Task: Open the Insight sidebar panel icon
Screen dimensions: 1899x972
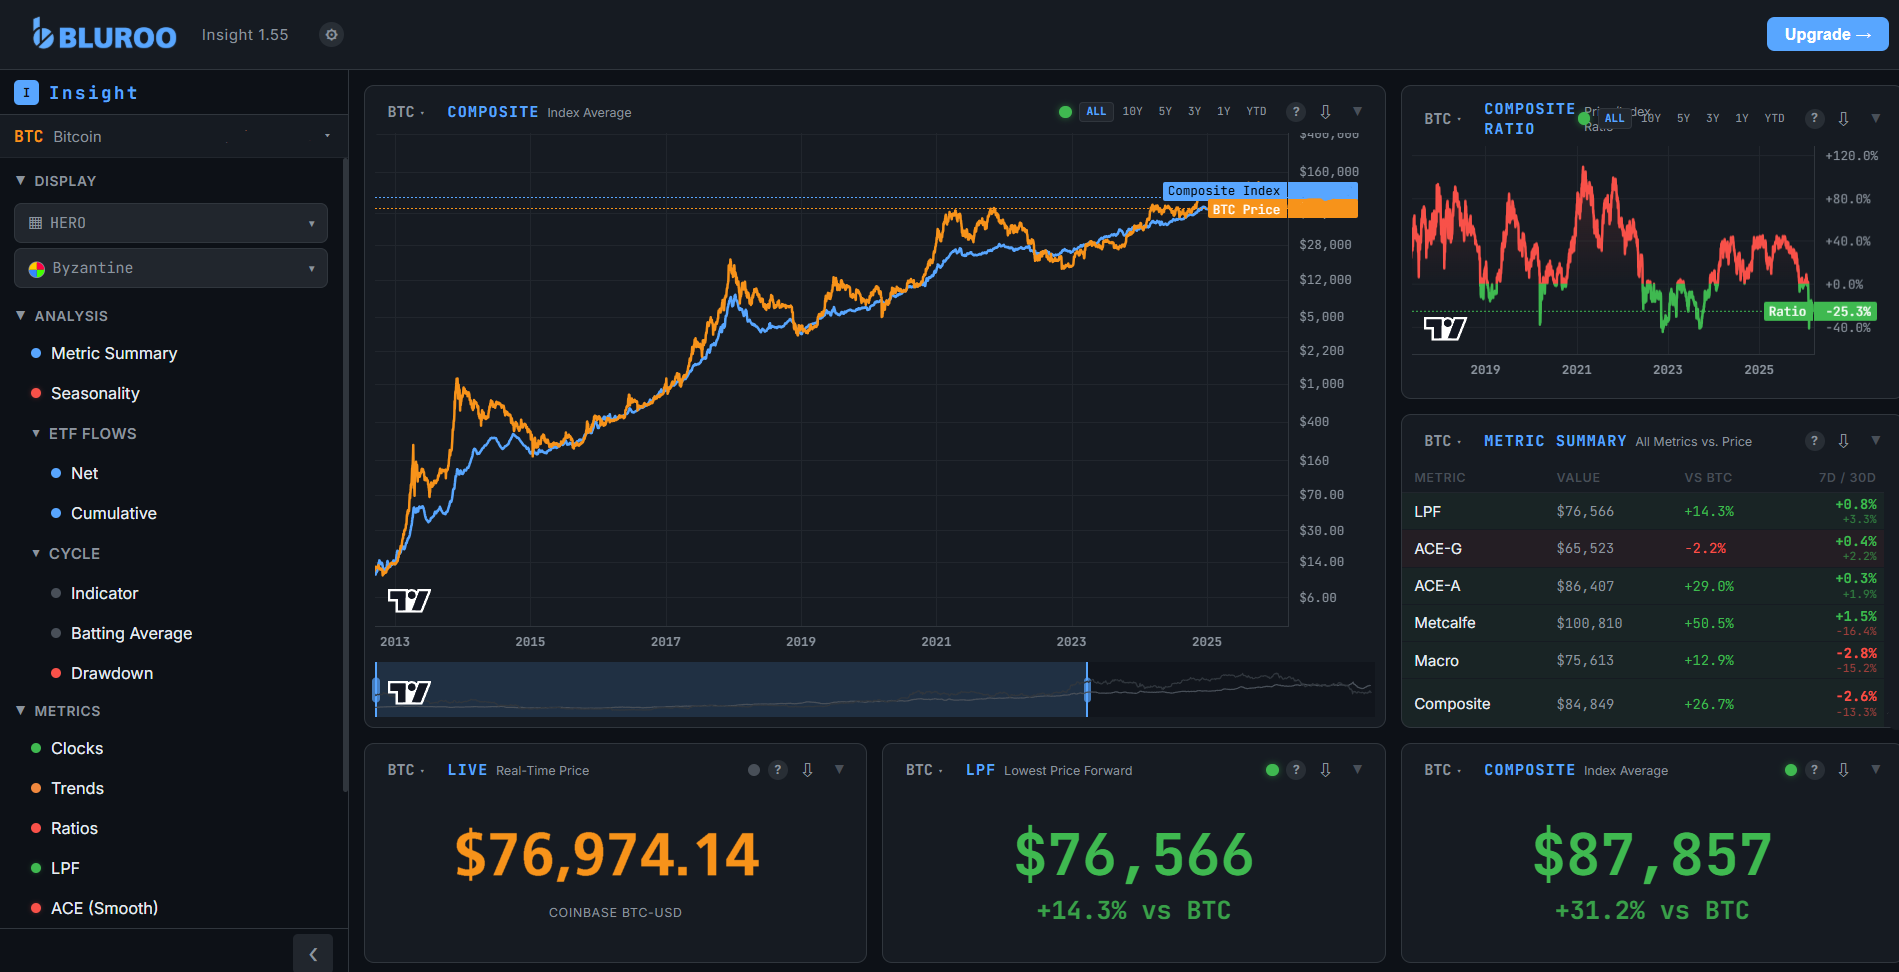Action: pos(26,92)
